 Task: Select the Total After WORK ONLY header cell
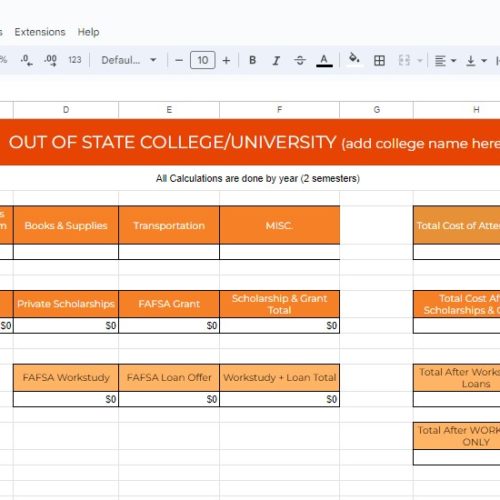(x=457, y=436)
